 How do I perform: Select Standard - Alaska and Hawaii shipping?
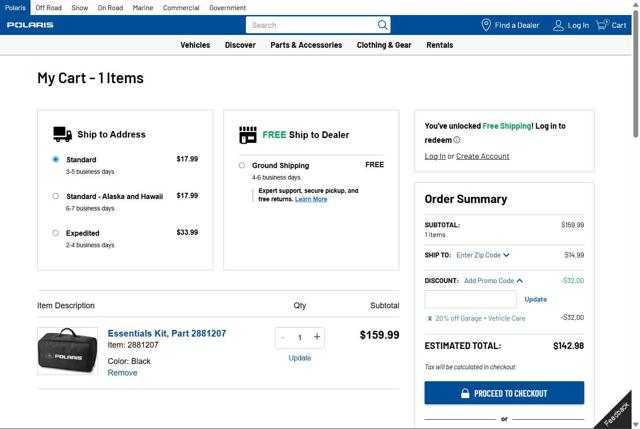point(56,196)
